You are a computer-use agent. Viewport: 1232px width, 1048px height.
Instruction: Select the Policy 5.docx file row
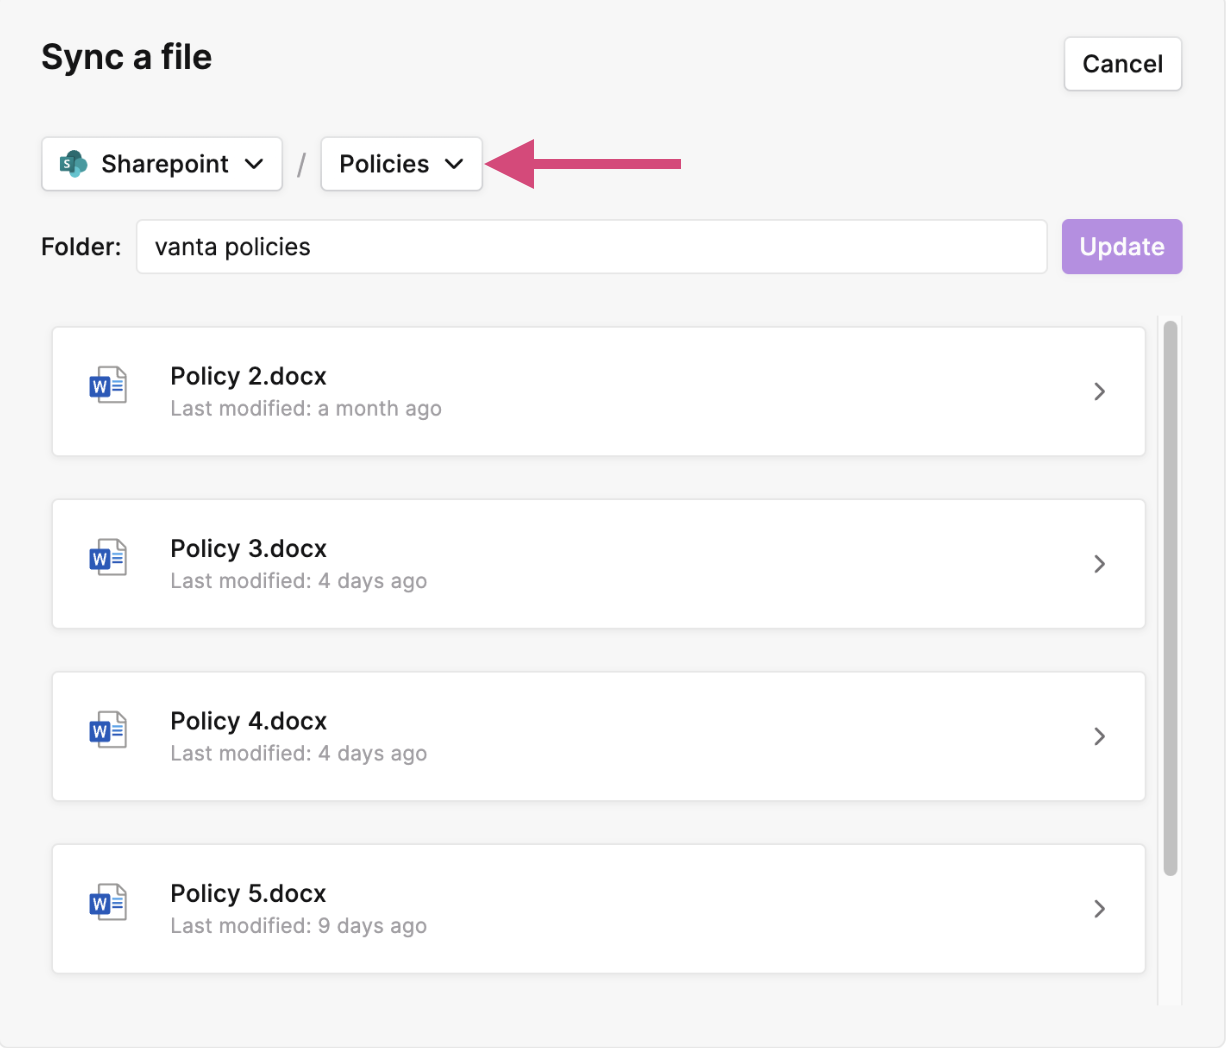[598, 909]
